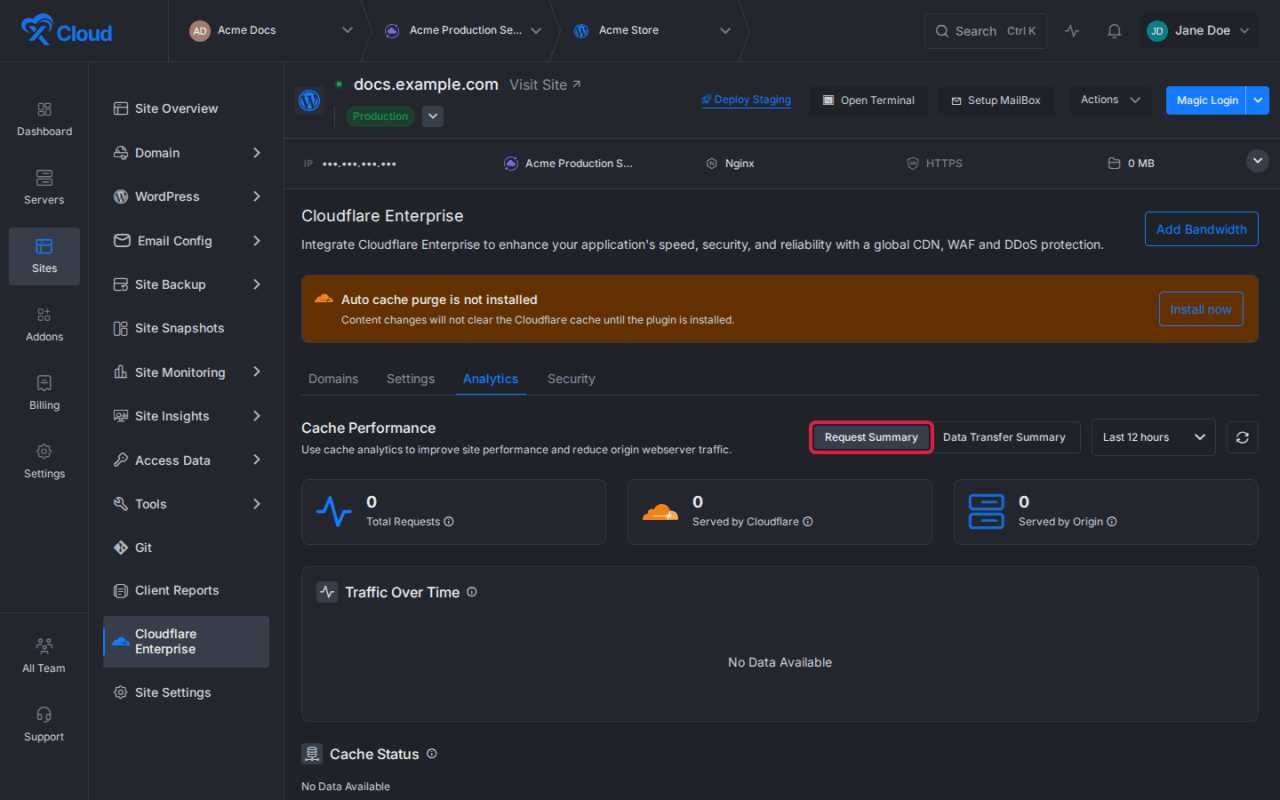Select the Analytics tab
The image size is (1280, 800).
[490, 379]
